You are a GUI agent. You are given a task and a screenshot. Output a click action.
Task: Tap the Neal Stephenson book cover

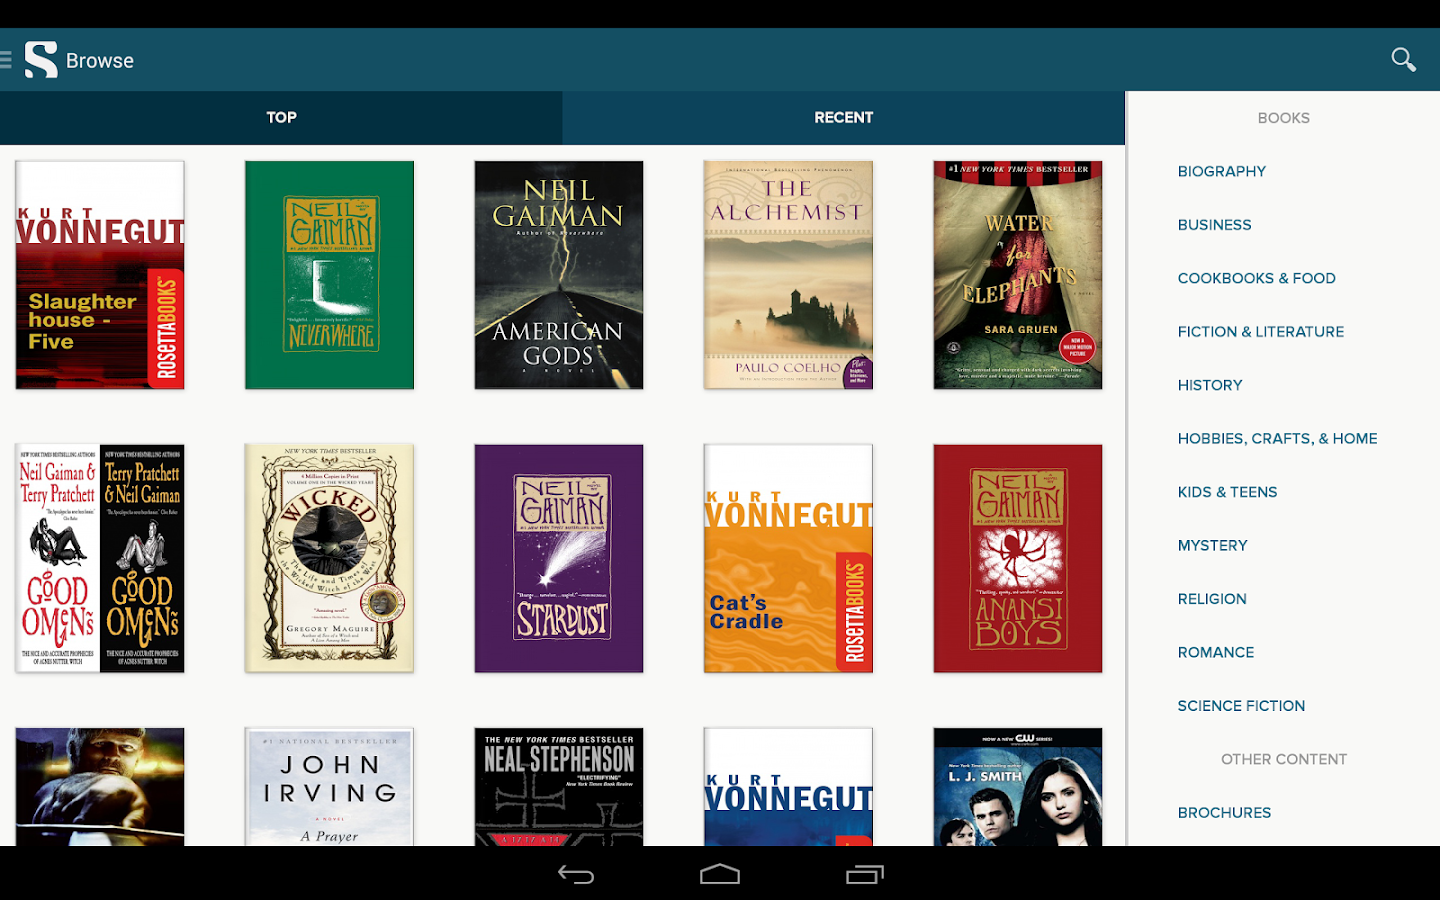[x=559, y=787]
